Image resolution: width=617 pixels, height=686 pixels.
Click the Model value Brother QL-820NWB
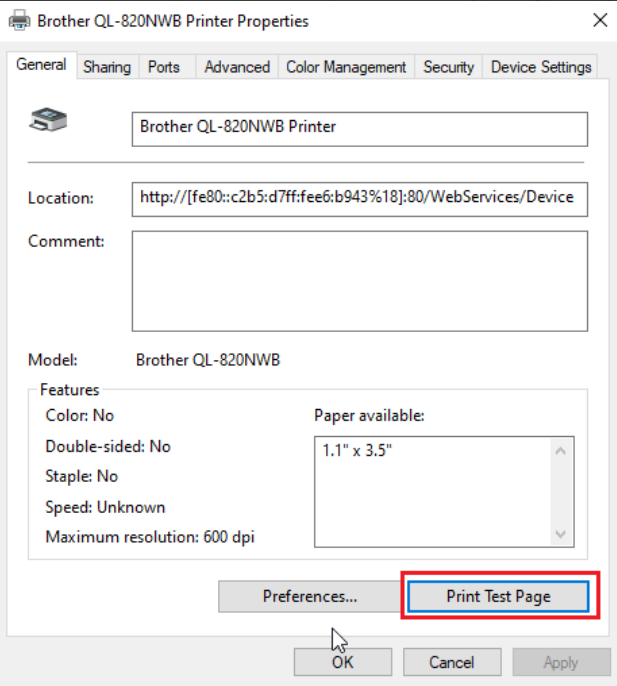[208, 360]
